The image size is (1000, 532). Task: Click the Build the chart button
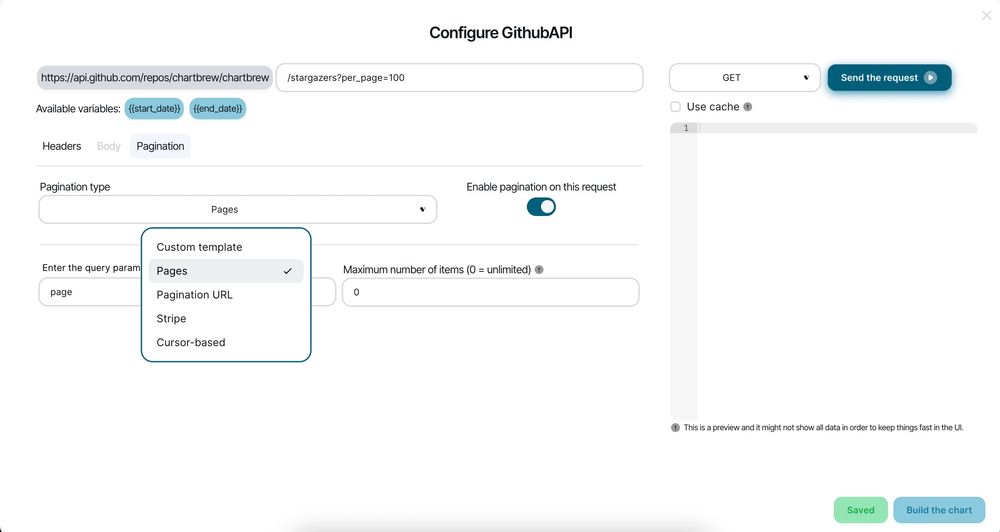pyautogui.click(x=938, y=510)
